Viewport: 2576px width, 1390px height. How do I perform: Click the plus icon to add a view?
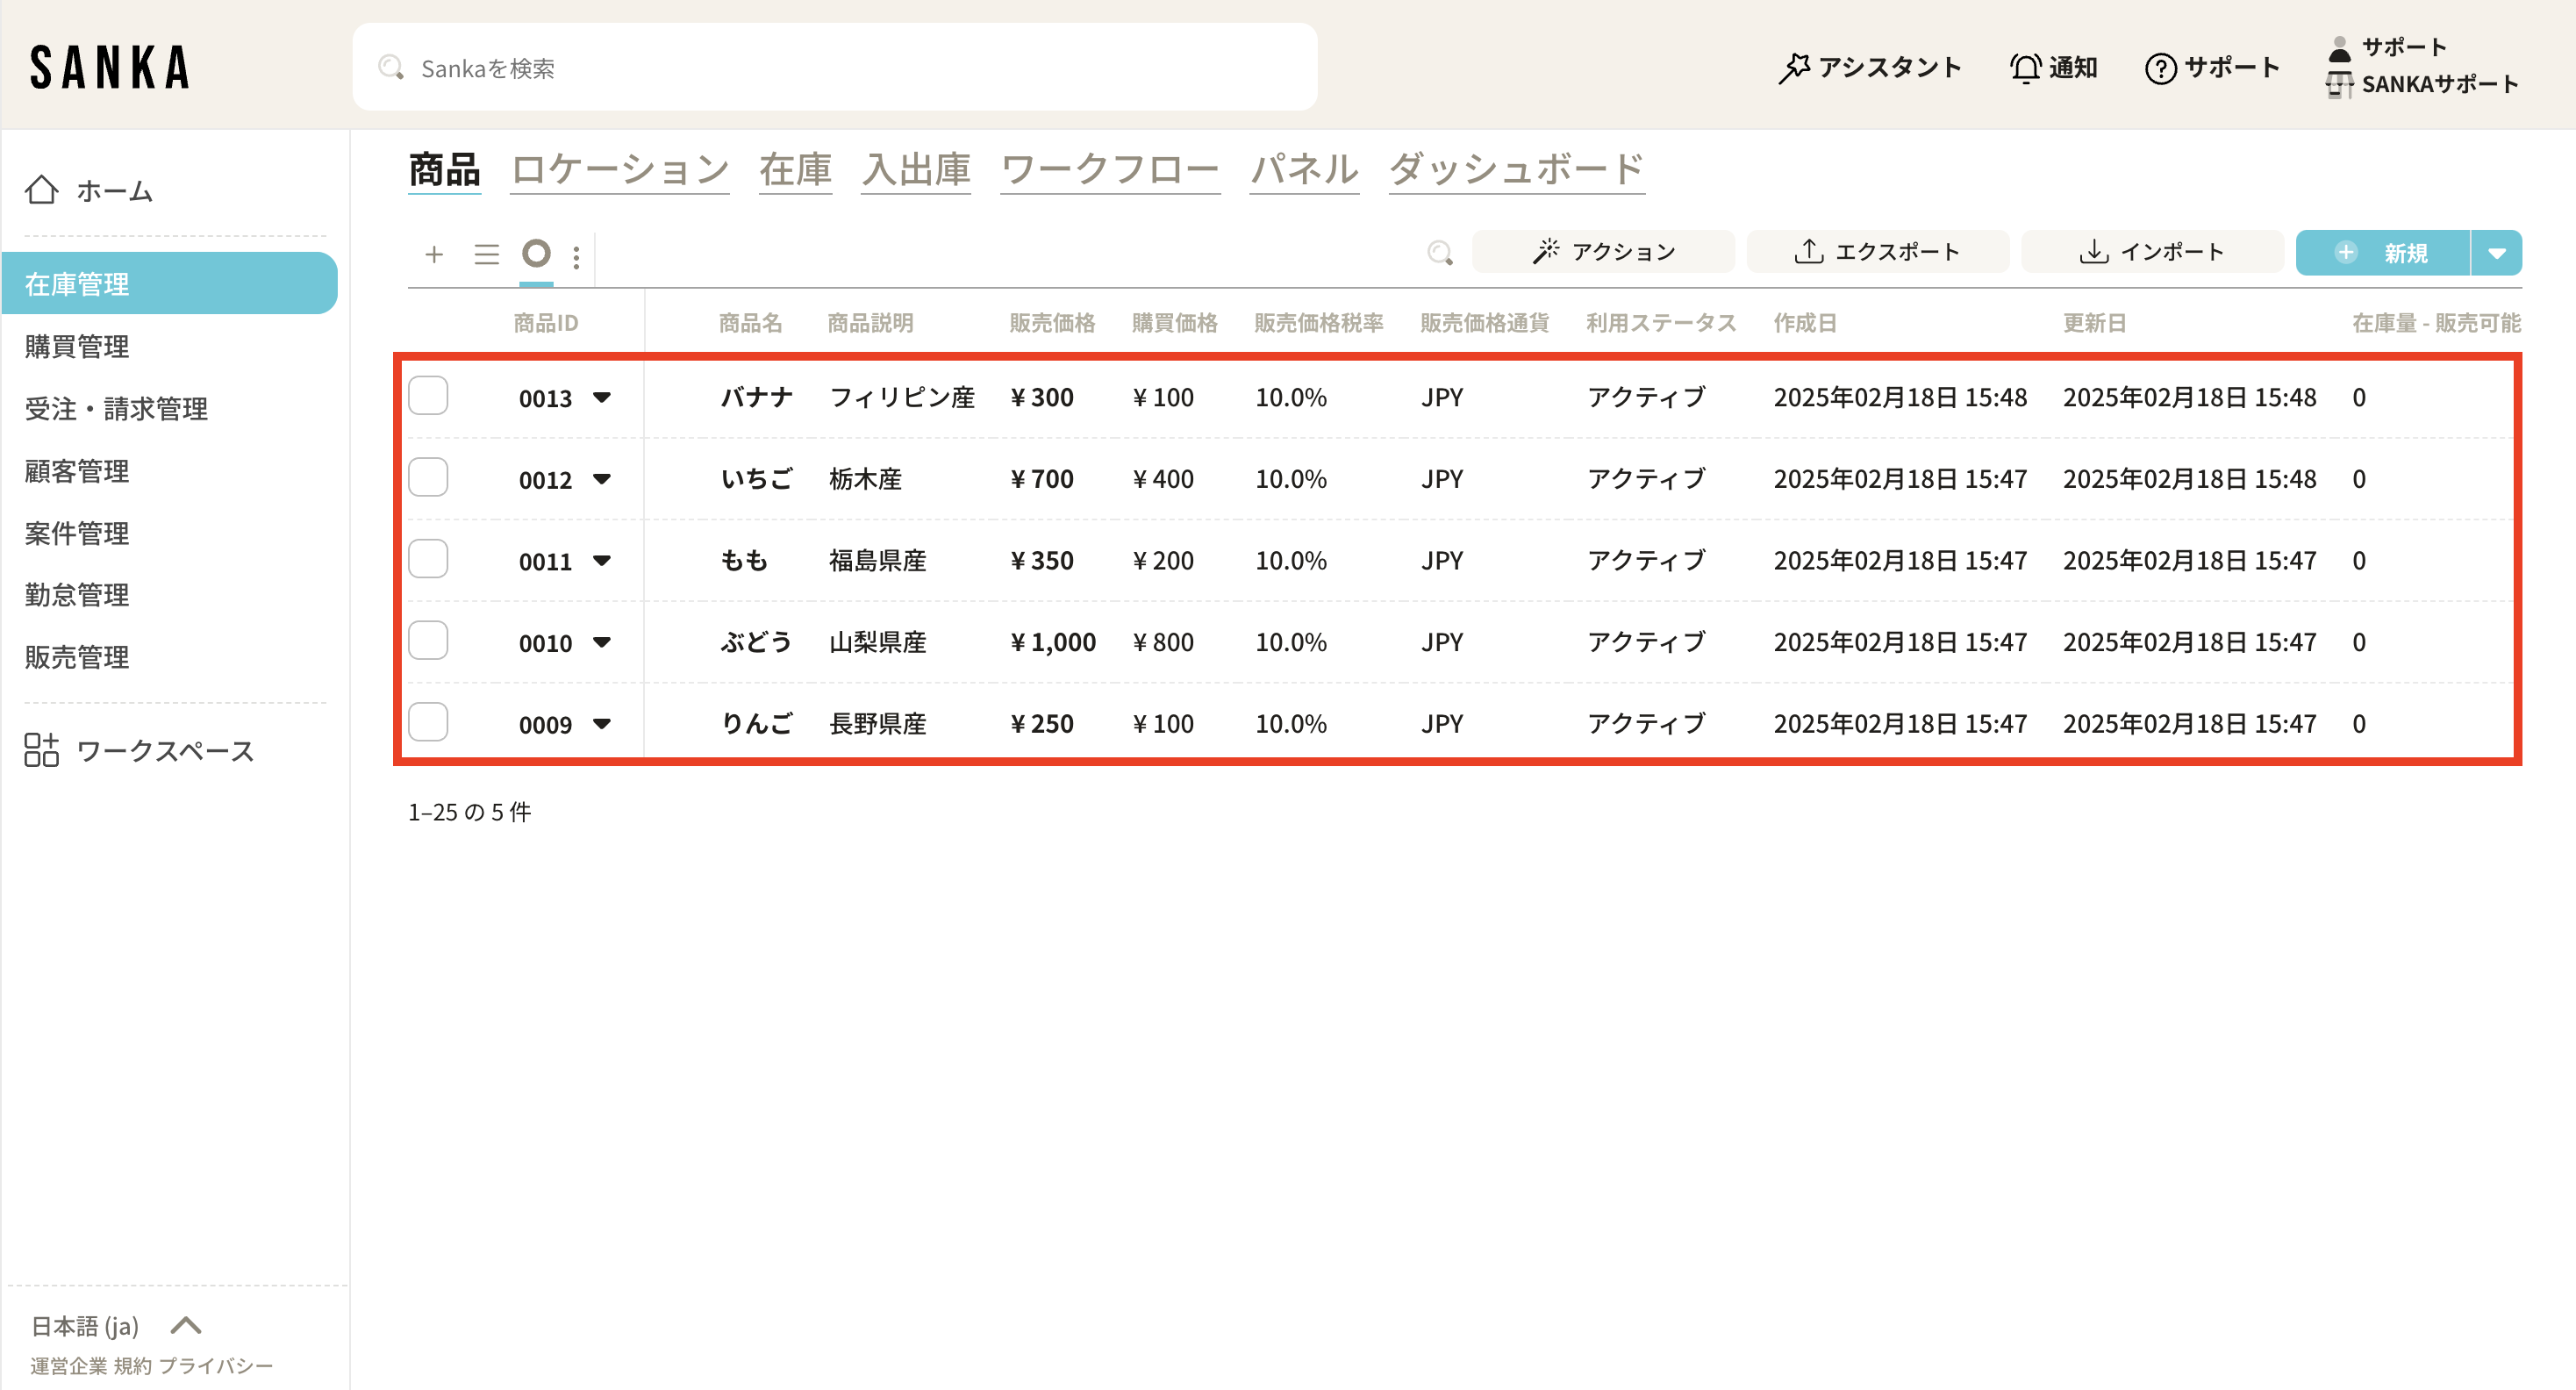click(x=434, y=254)
